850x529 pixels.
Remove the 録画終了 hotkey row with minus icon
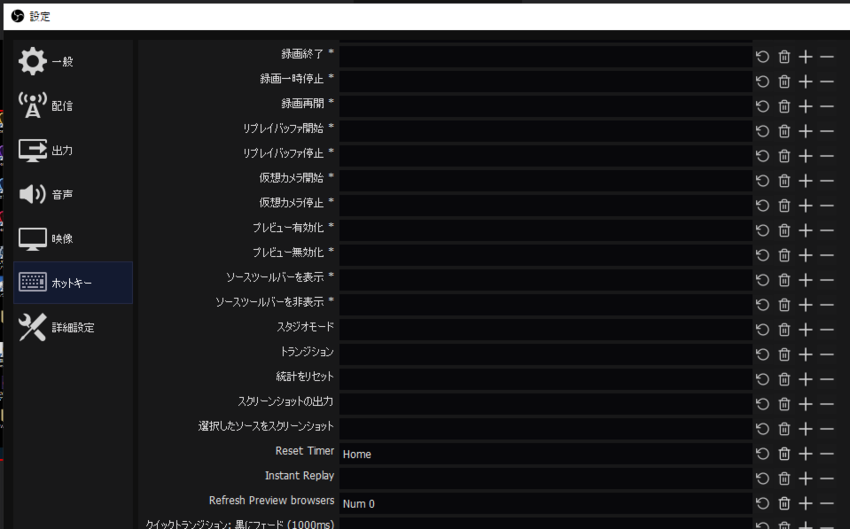tap(827, 56)
